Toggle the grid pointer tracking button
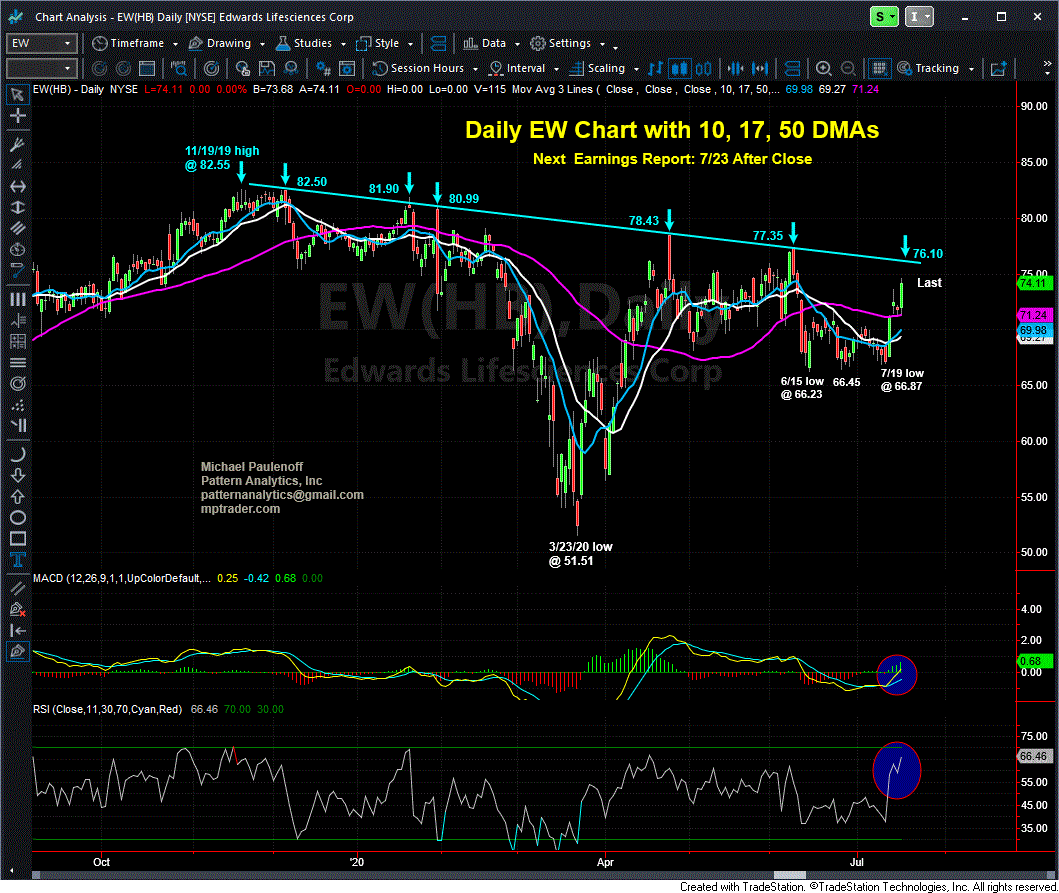This screenshot has width=1059, height=893. click(x=879, y=68)
